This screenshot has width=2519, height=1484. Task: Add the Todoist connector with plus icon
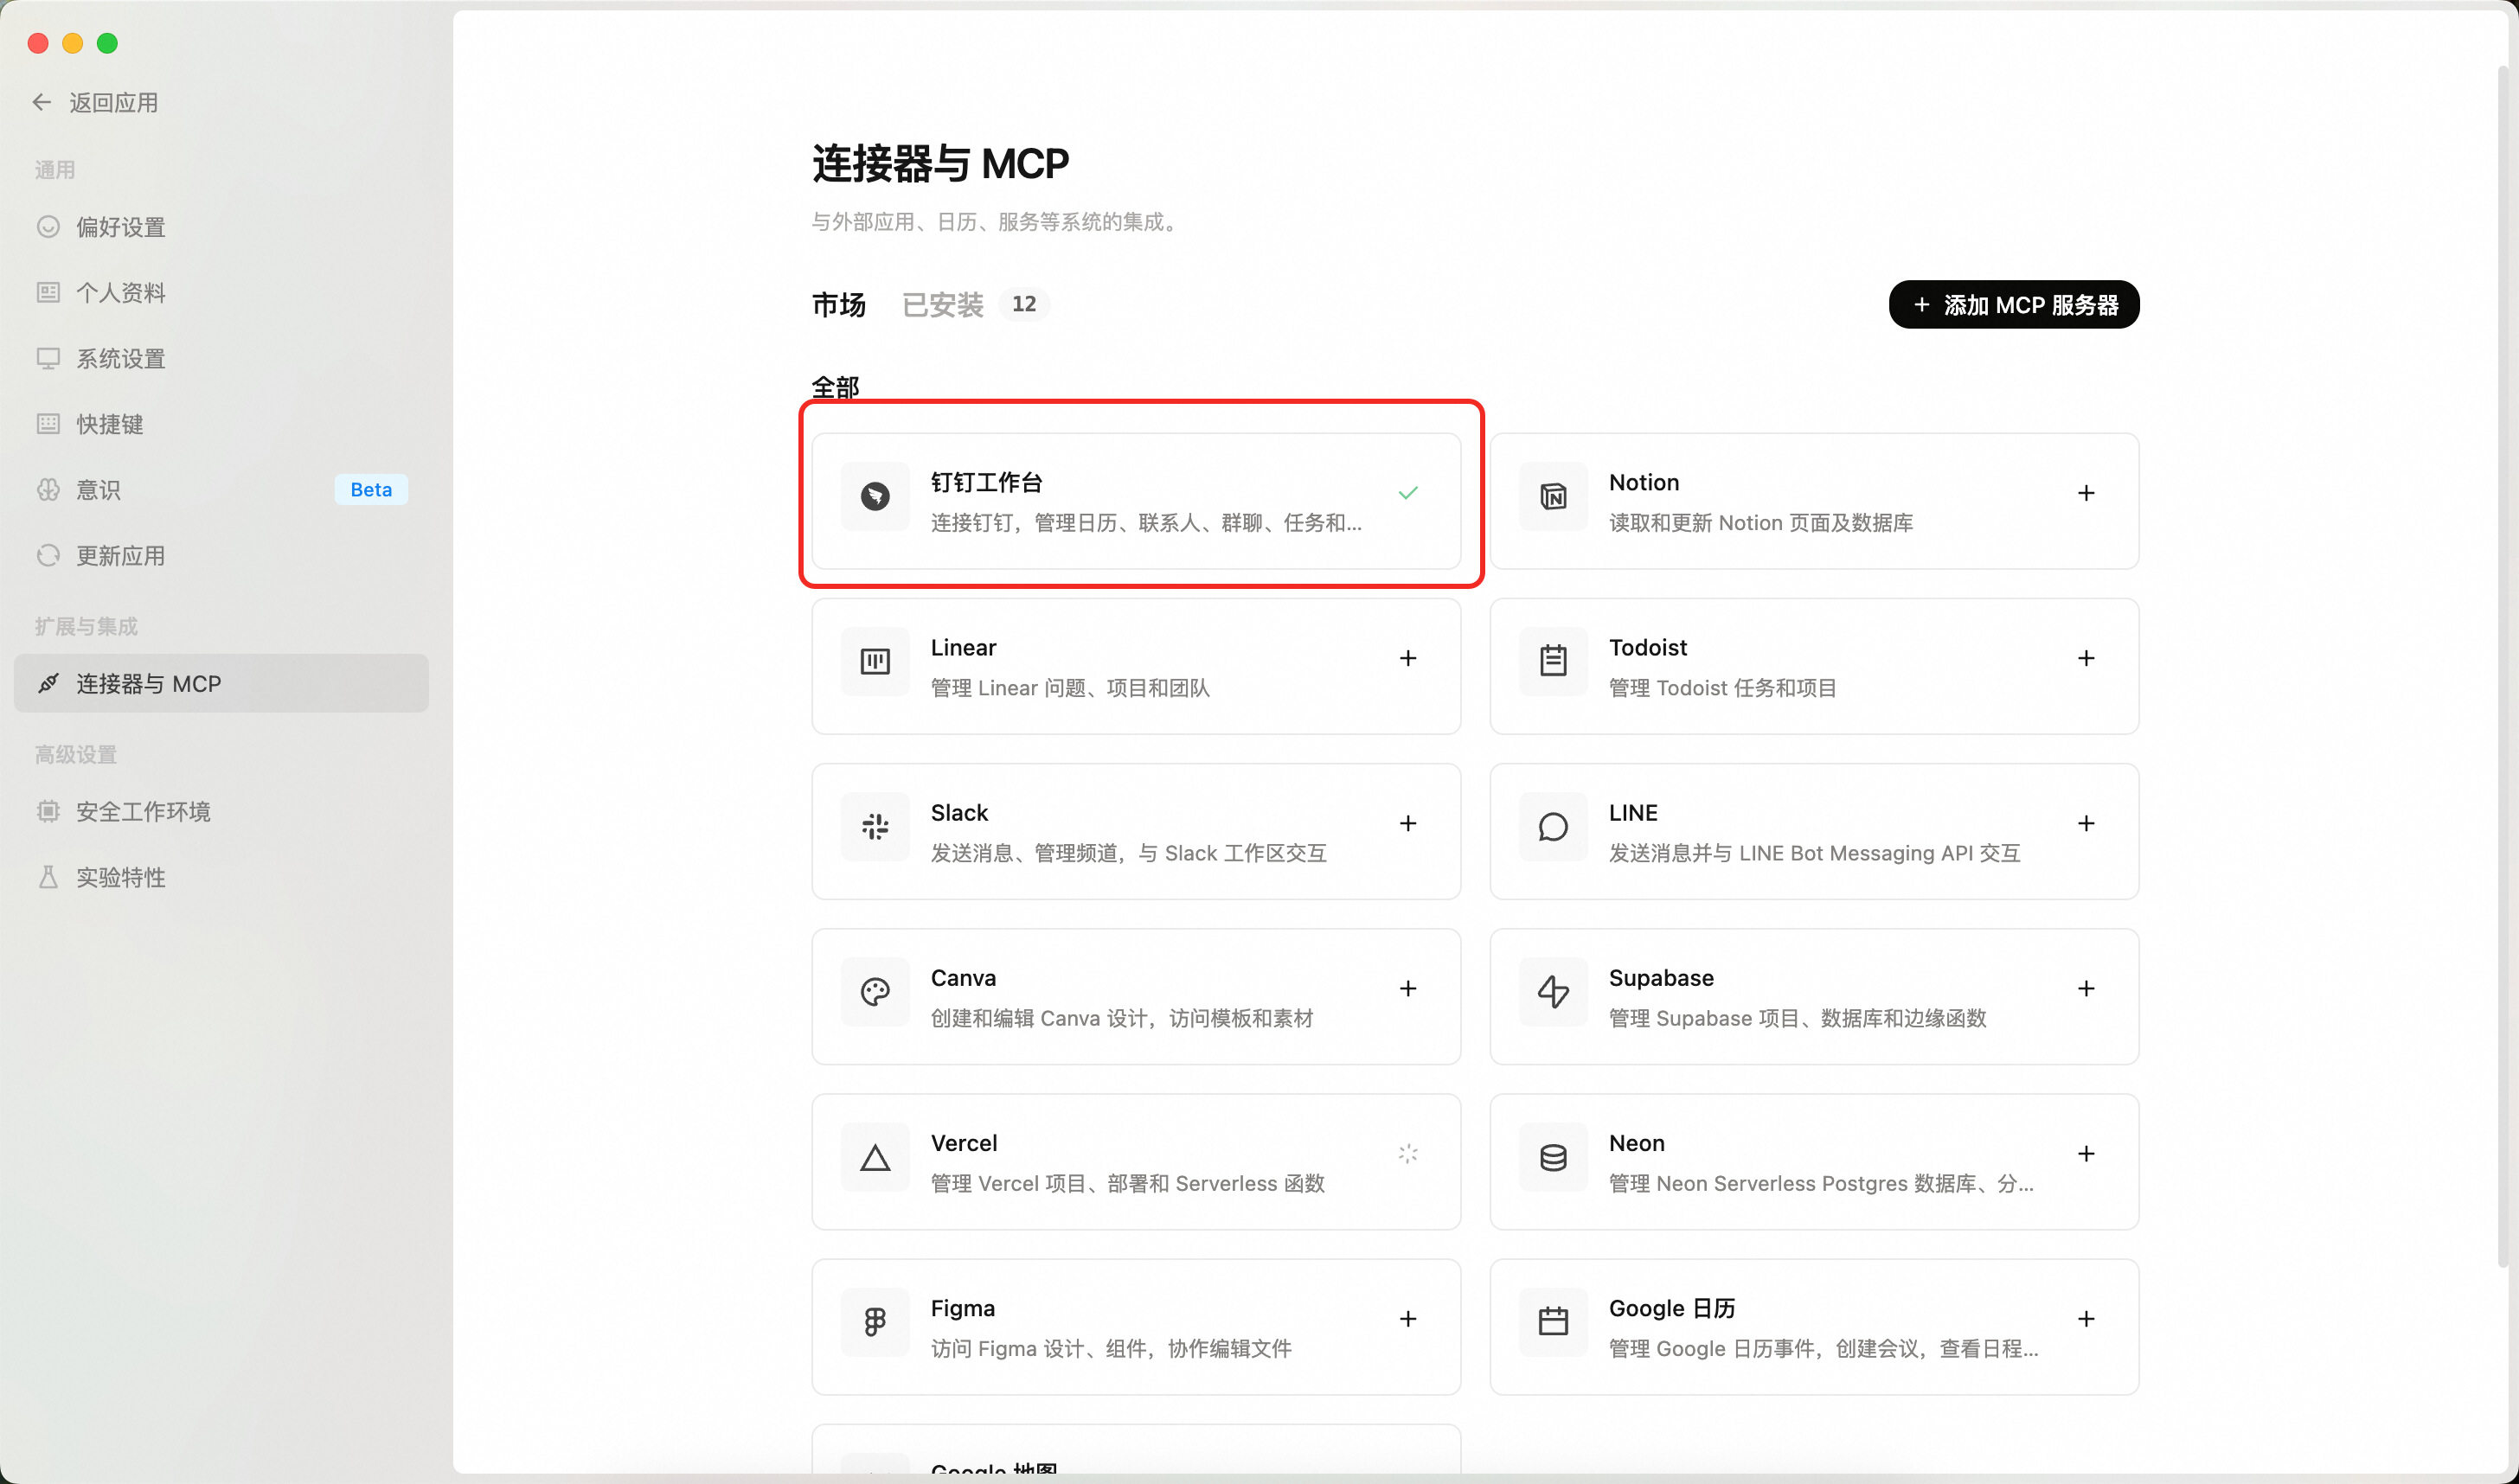tap(2086, 658)
